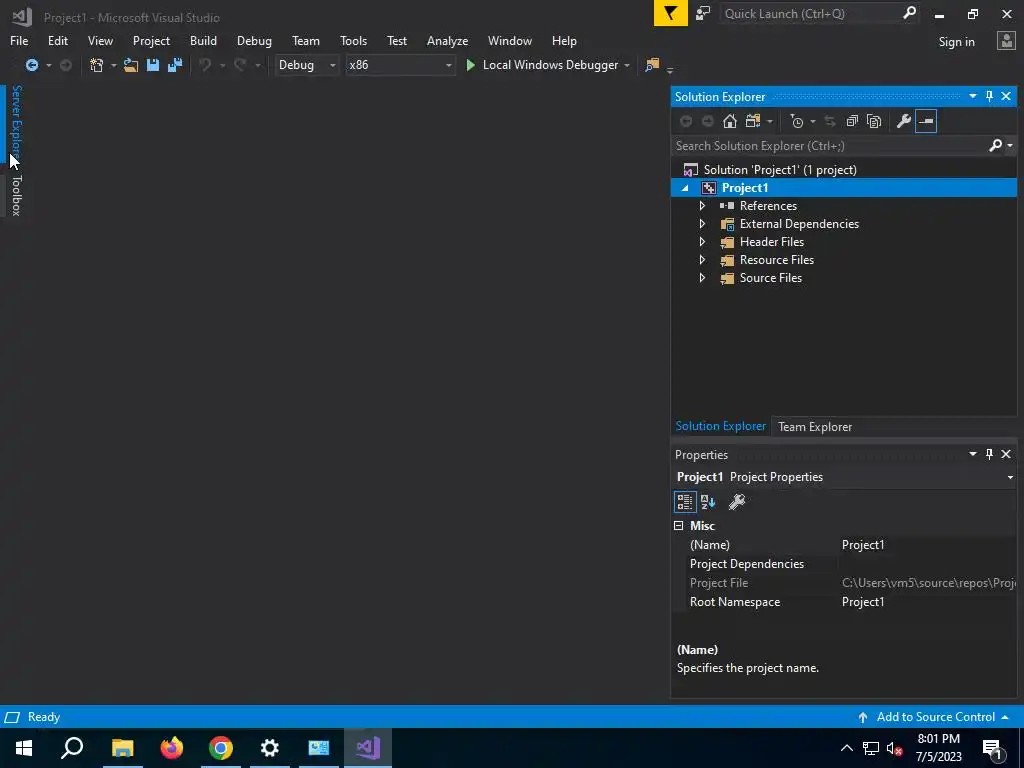This screenshot has height=768, width=1024.
Task: Click the Solution 'Project1' solution icon
Action: (x=690, y=170)
